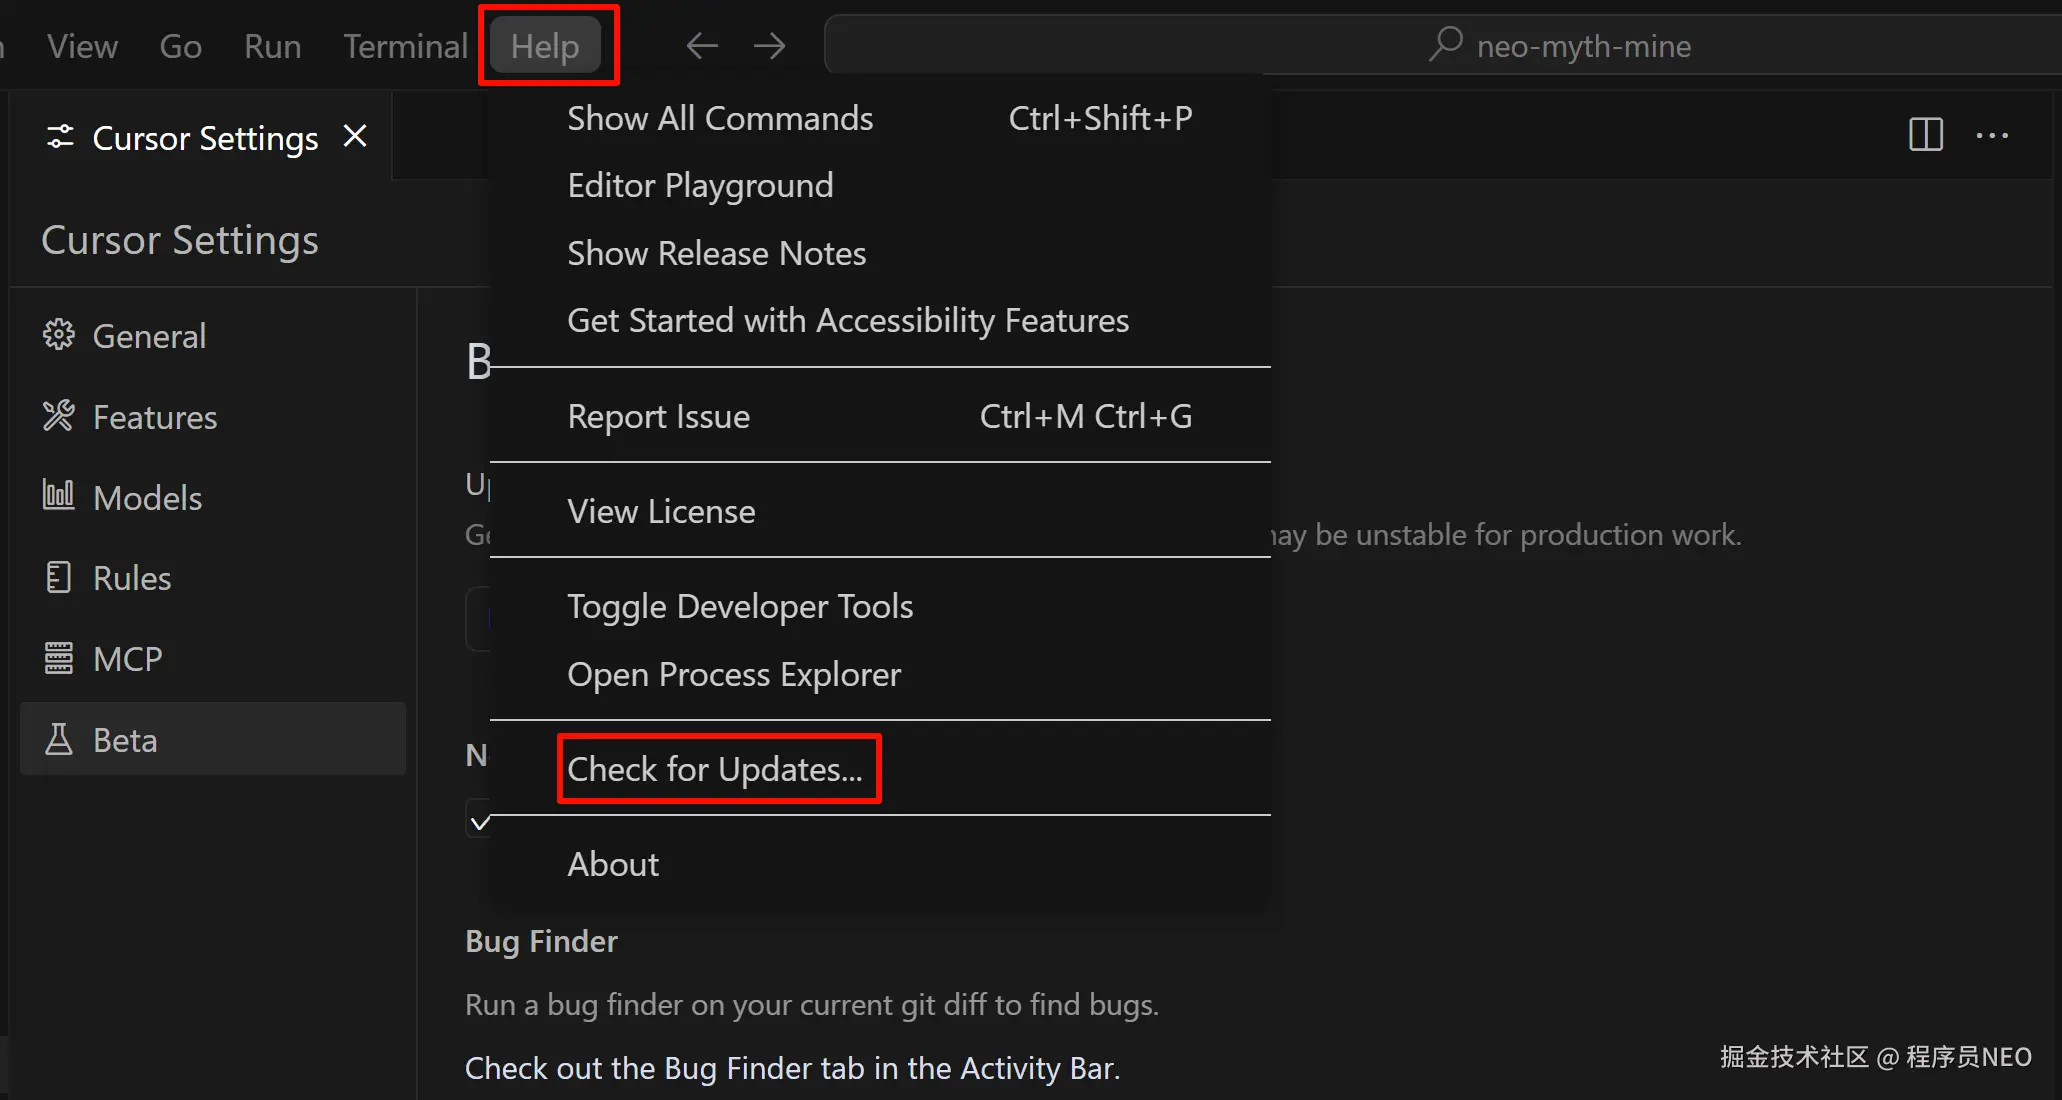Select the Models chart icon
This screenshot has width=2062, height=1100.
pyautogui.click(x=59, y=496)
